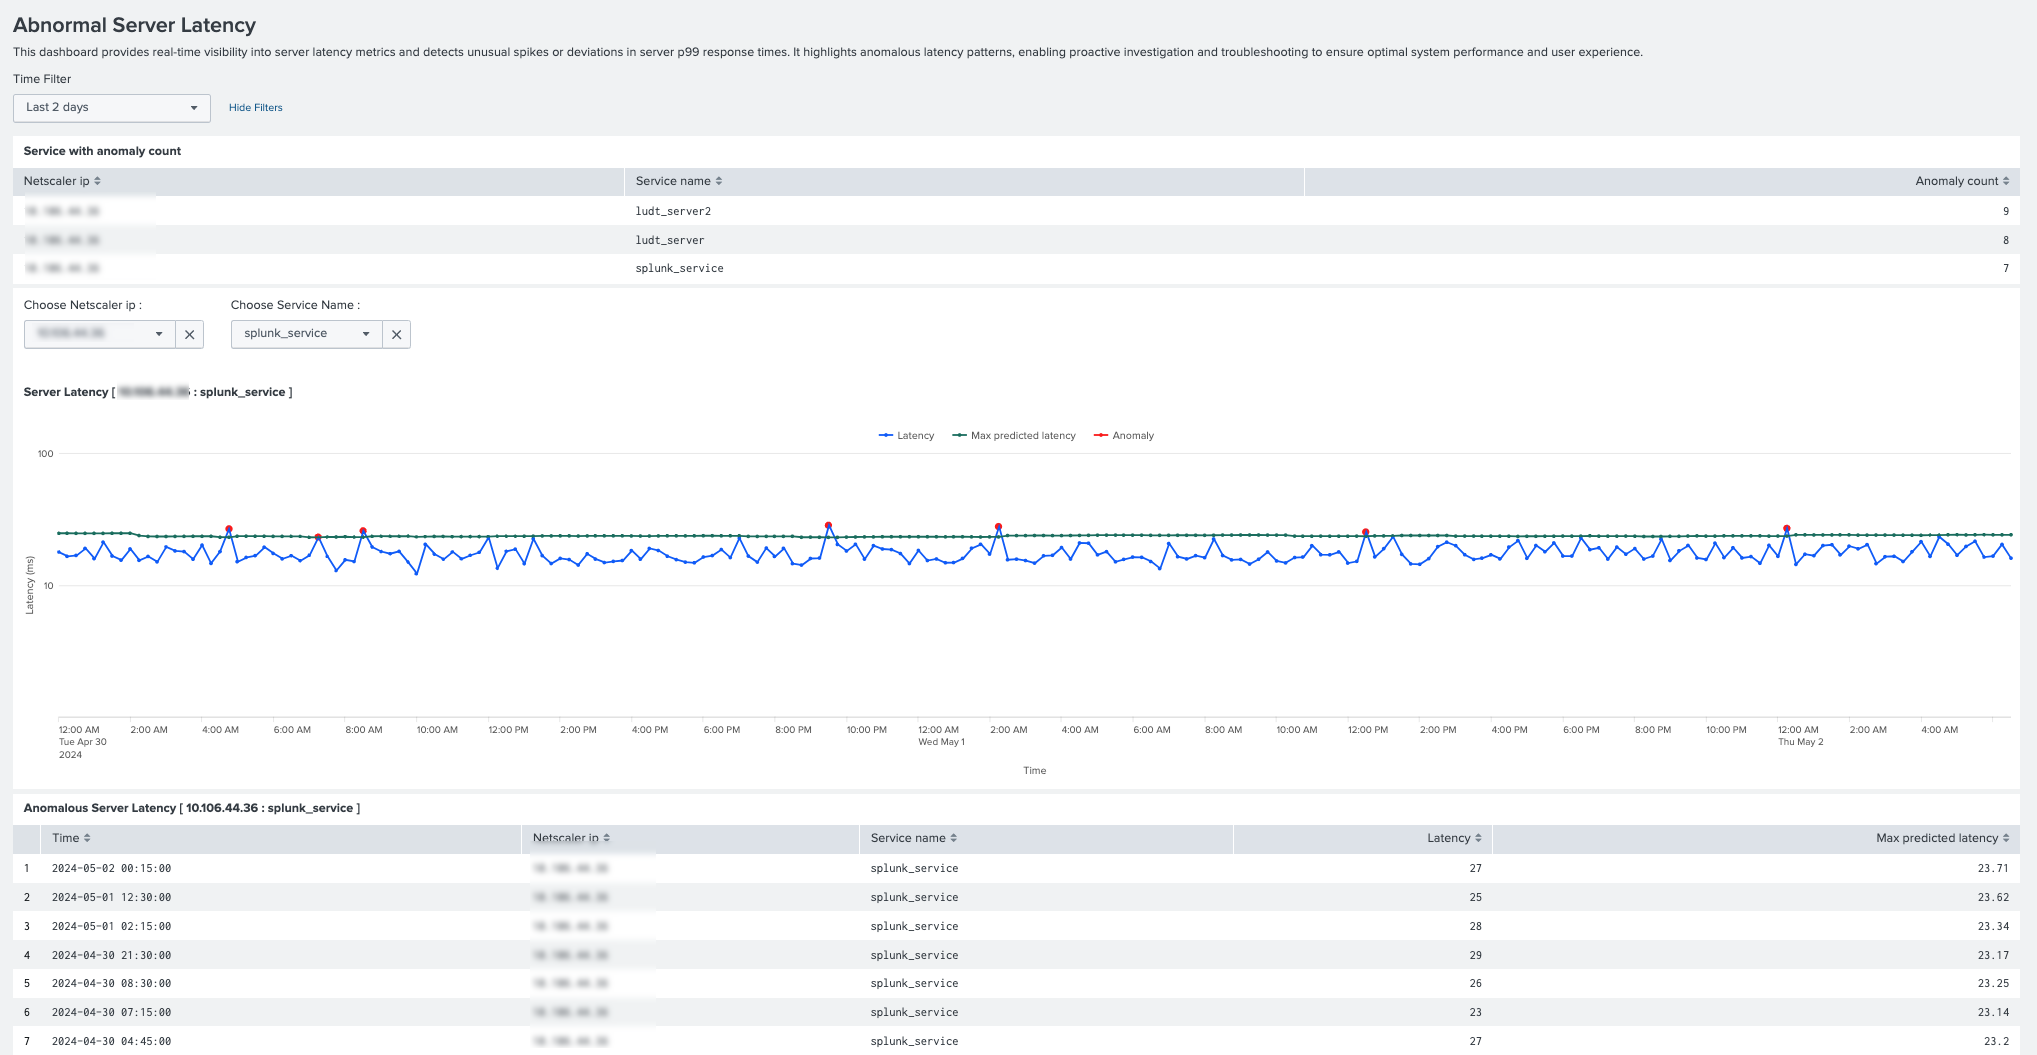This screenshot has height=1055, width=2037.
Task: Click max predicted latency value 23.71
Action: point(1993,868)
